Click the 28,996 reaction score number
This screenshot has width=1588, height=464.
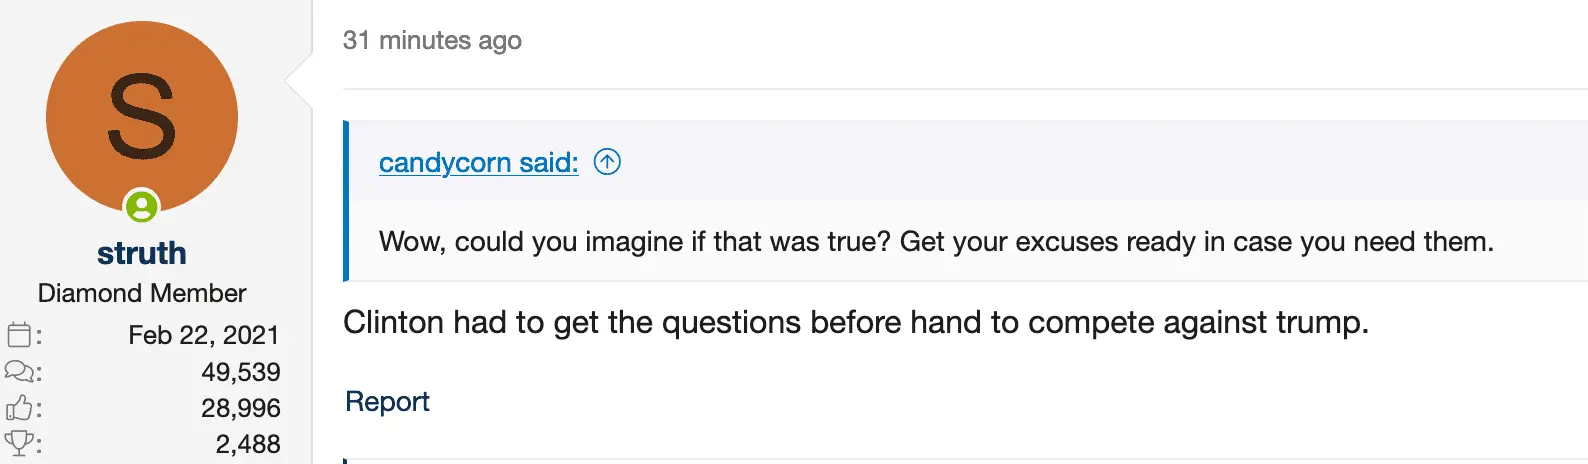tap(240, 408)
